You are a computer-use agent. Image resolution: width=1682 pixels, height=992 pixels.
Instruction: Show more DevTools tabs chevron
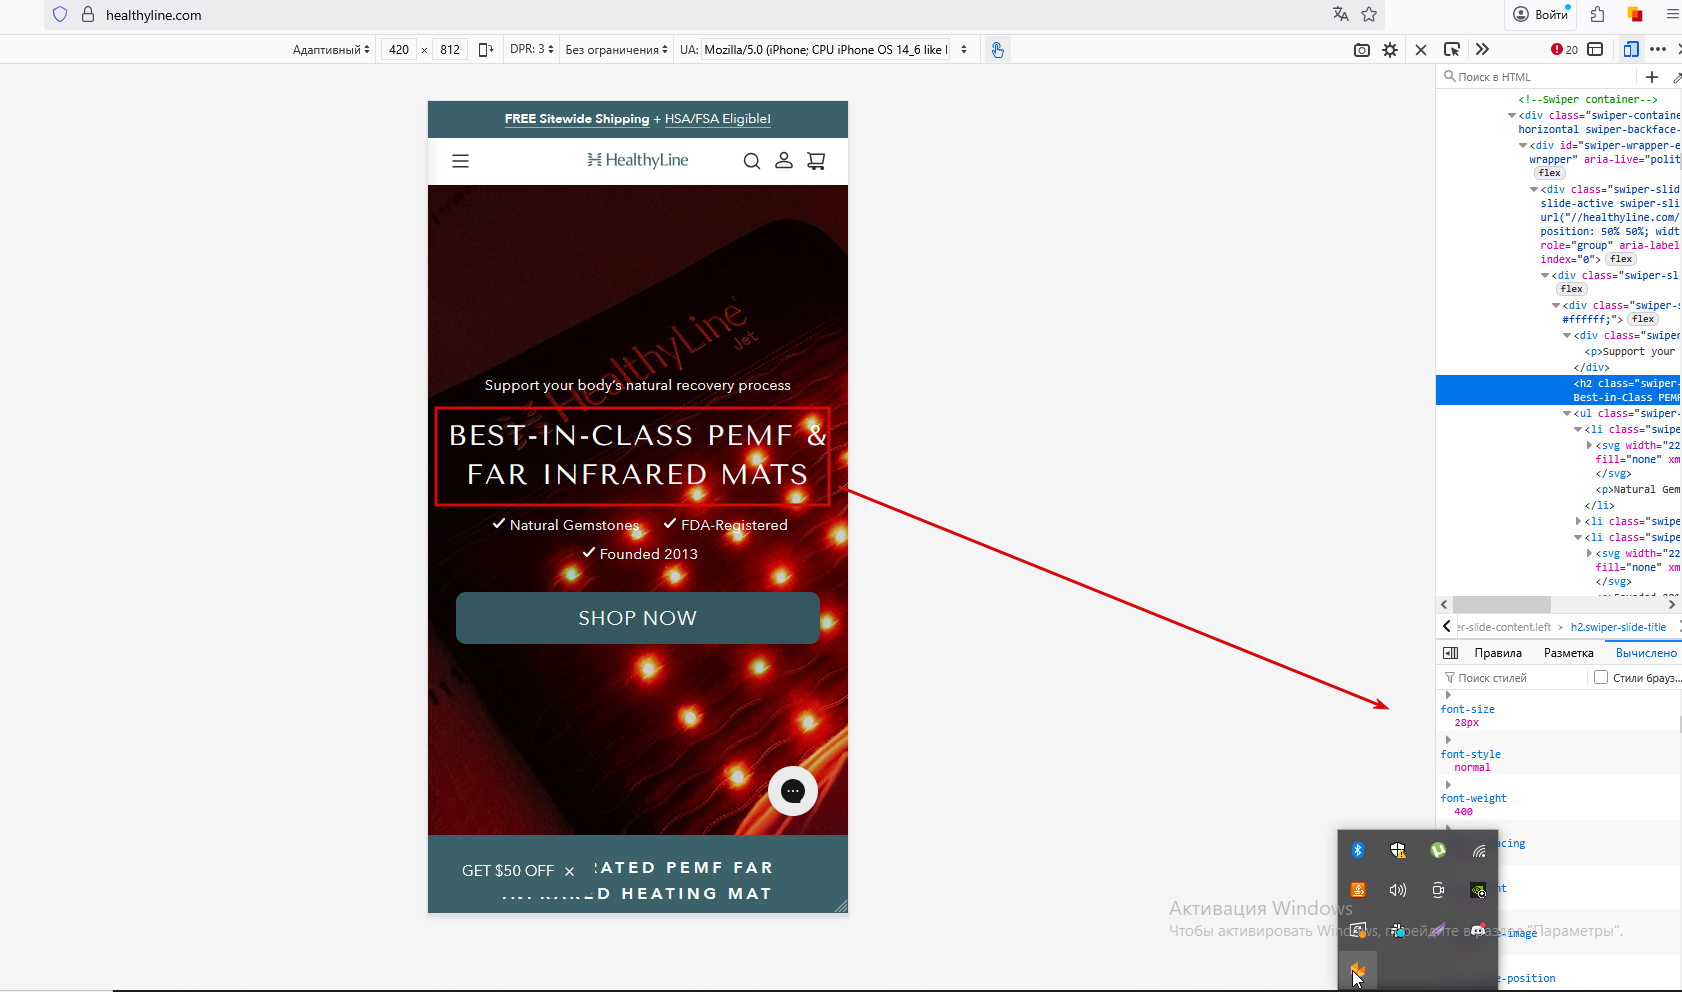1482,49
